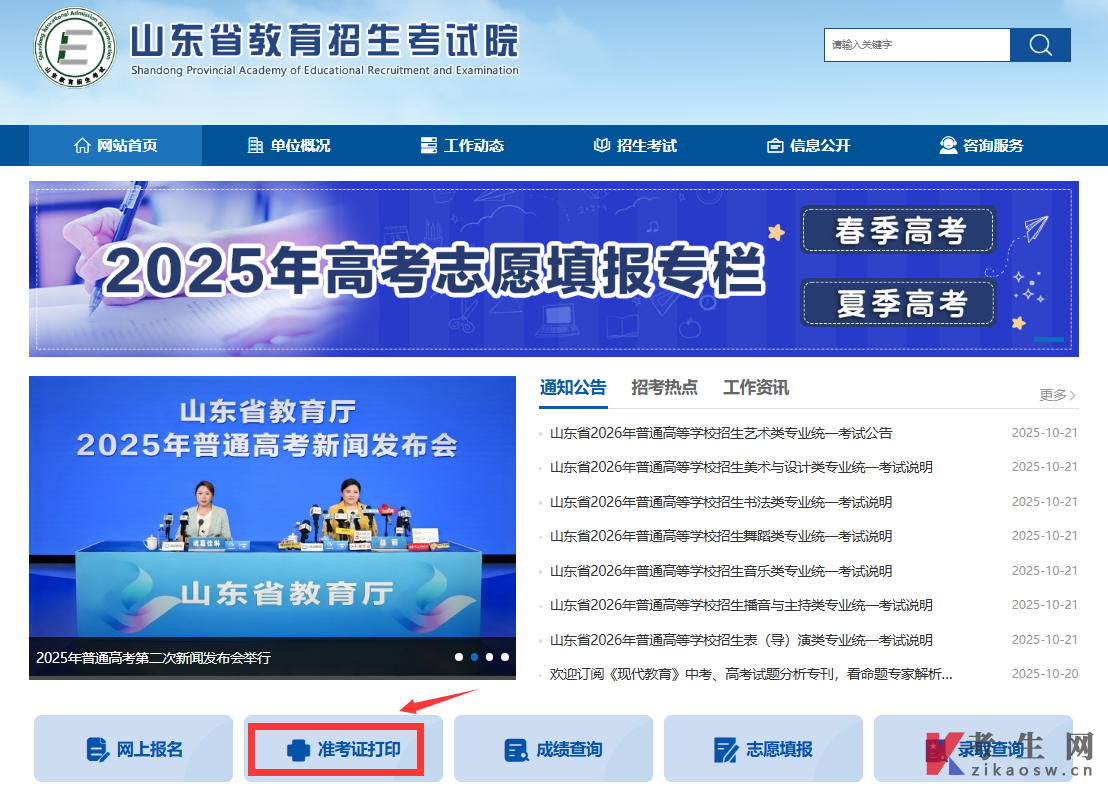Click the book icon beside 招生考试
Screen dimensions: 1108x789
coord(601,146)
